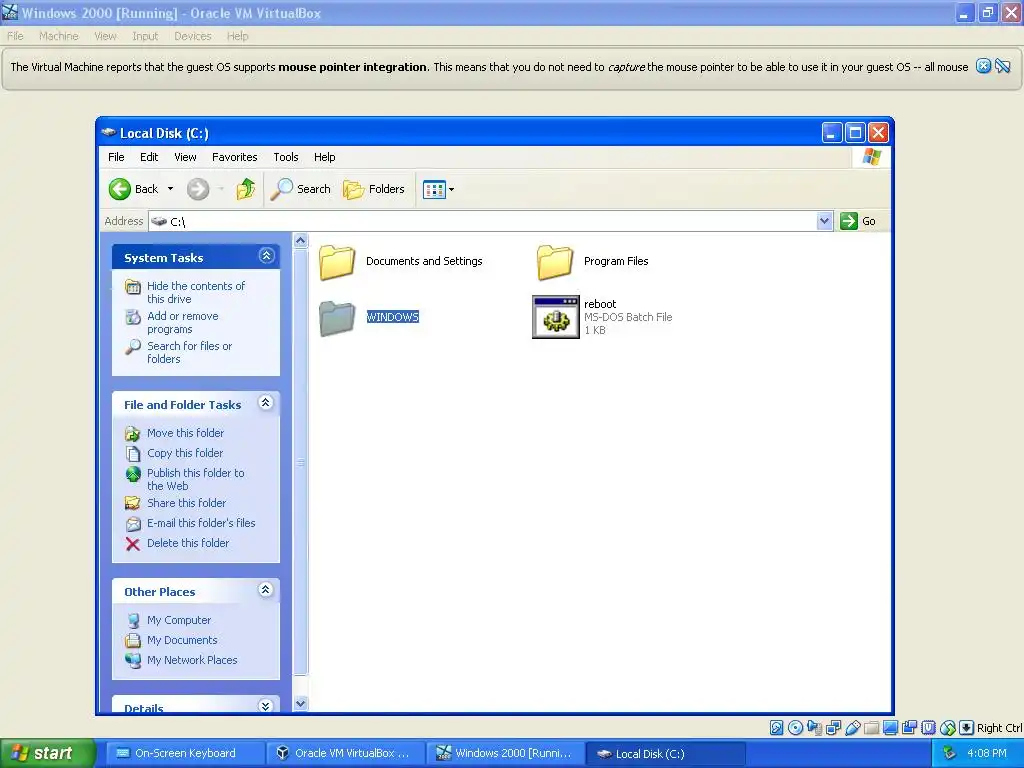Viewport: 1024px width, 768px height.
Task: Click Hide the contents of this drive
Action: pyautogui.click(x=195, y=293)
